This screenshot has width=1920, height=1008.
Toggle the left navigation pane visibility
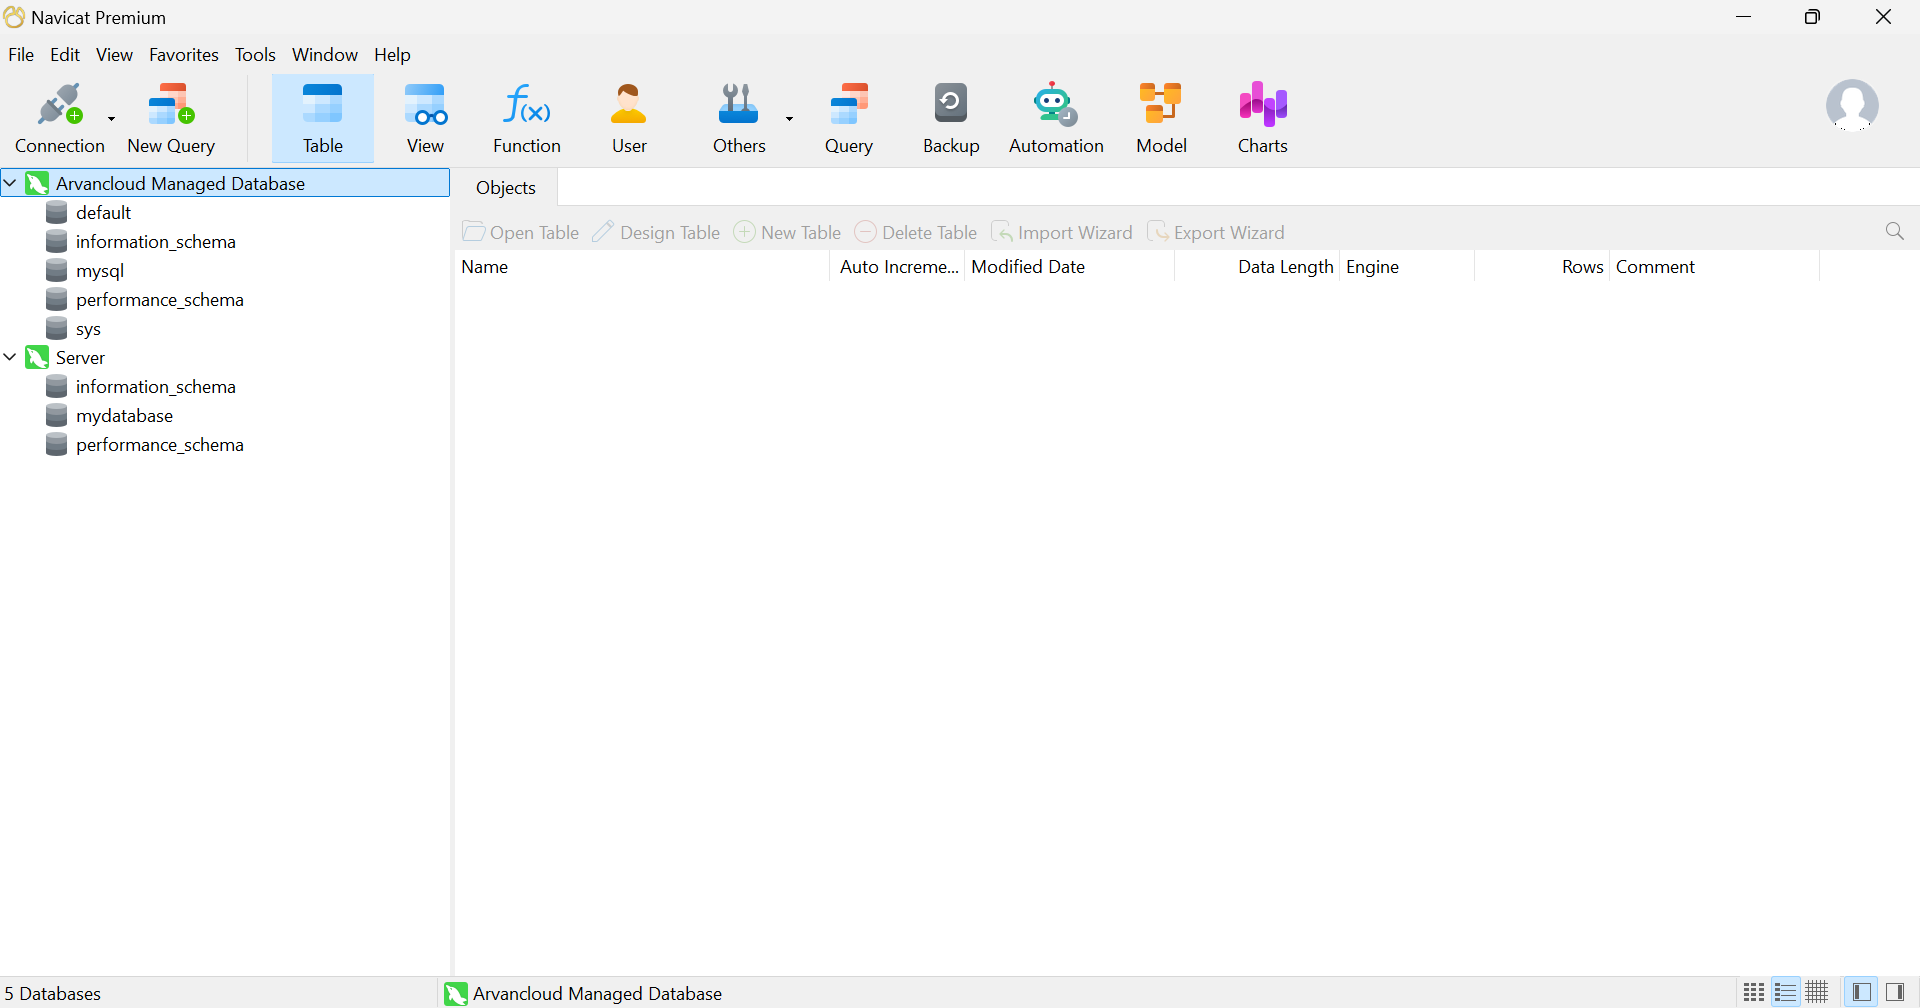(1861, 992)
